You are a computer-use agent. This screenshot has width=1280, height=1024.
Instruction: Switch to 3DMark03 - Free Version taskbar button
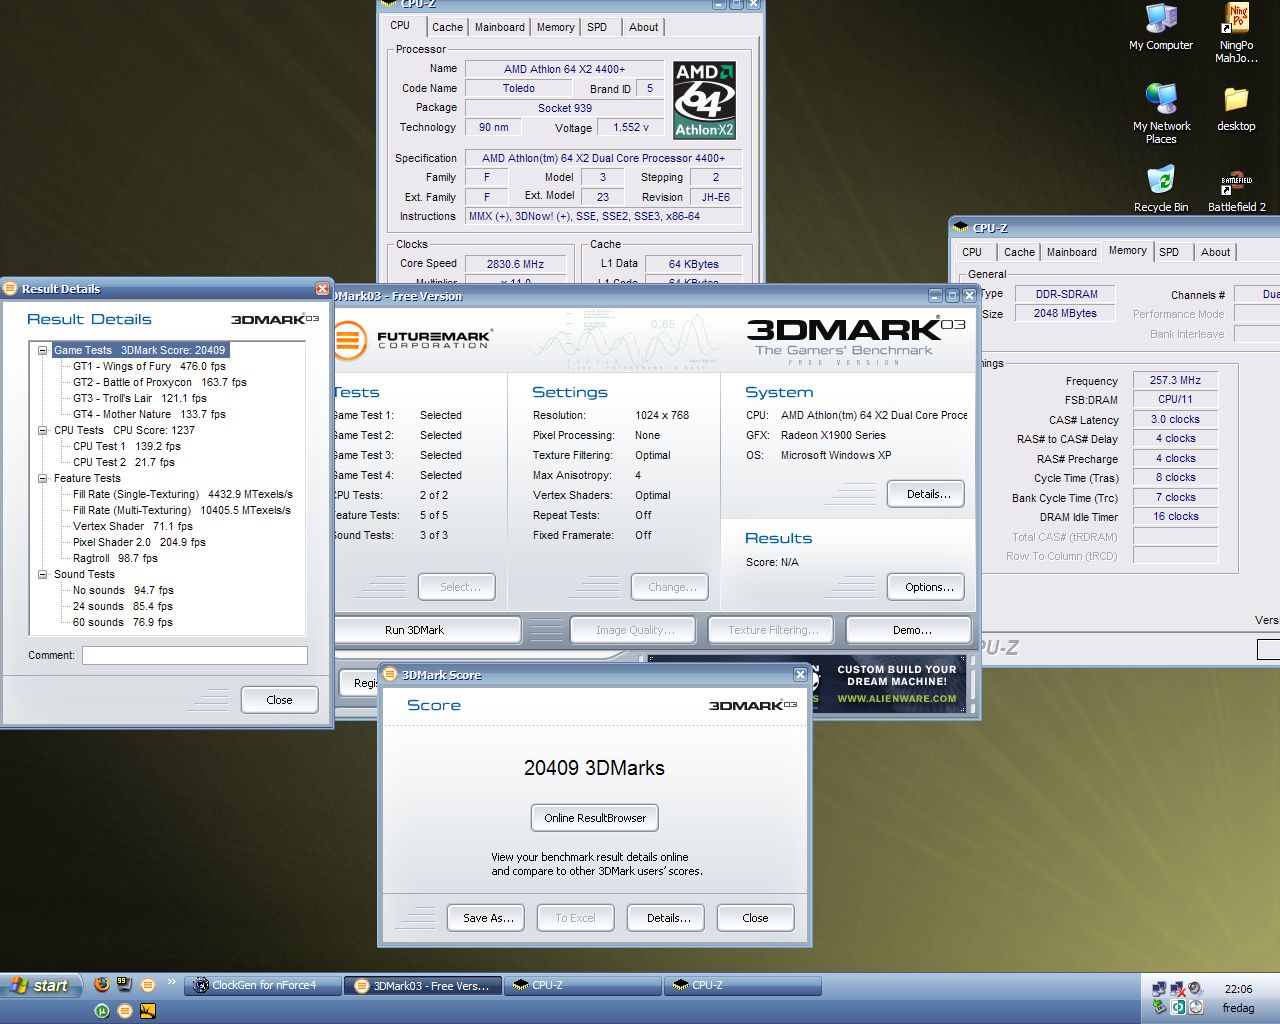(x=422, y=985)
